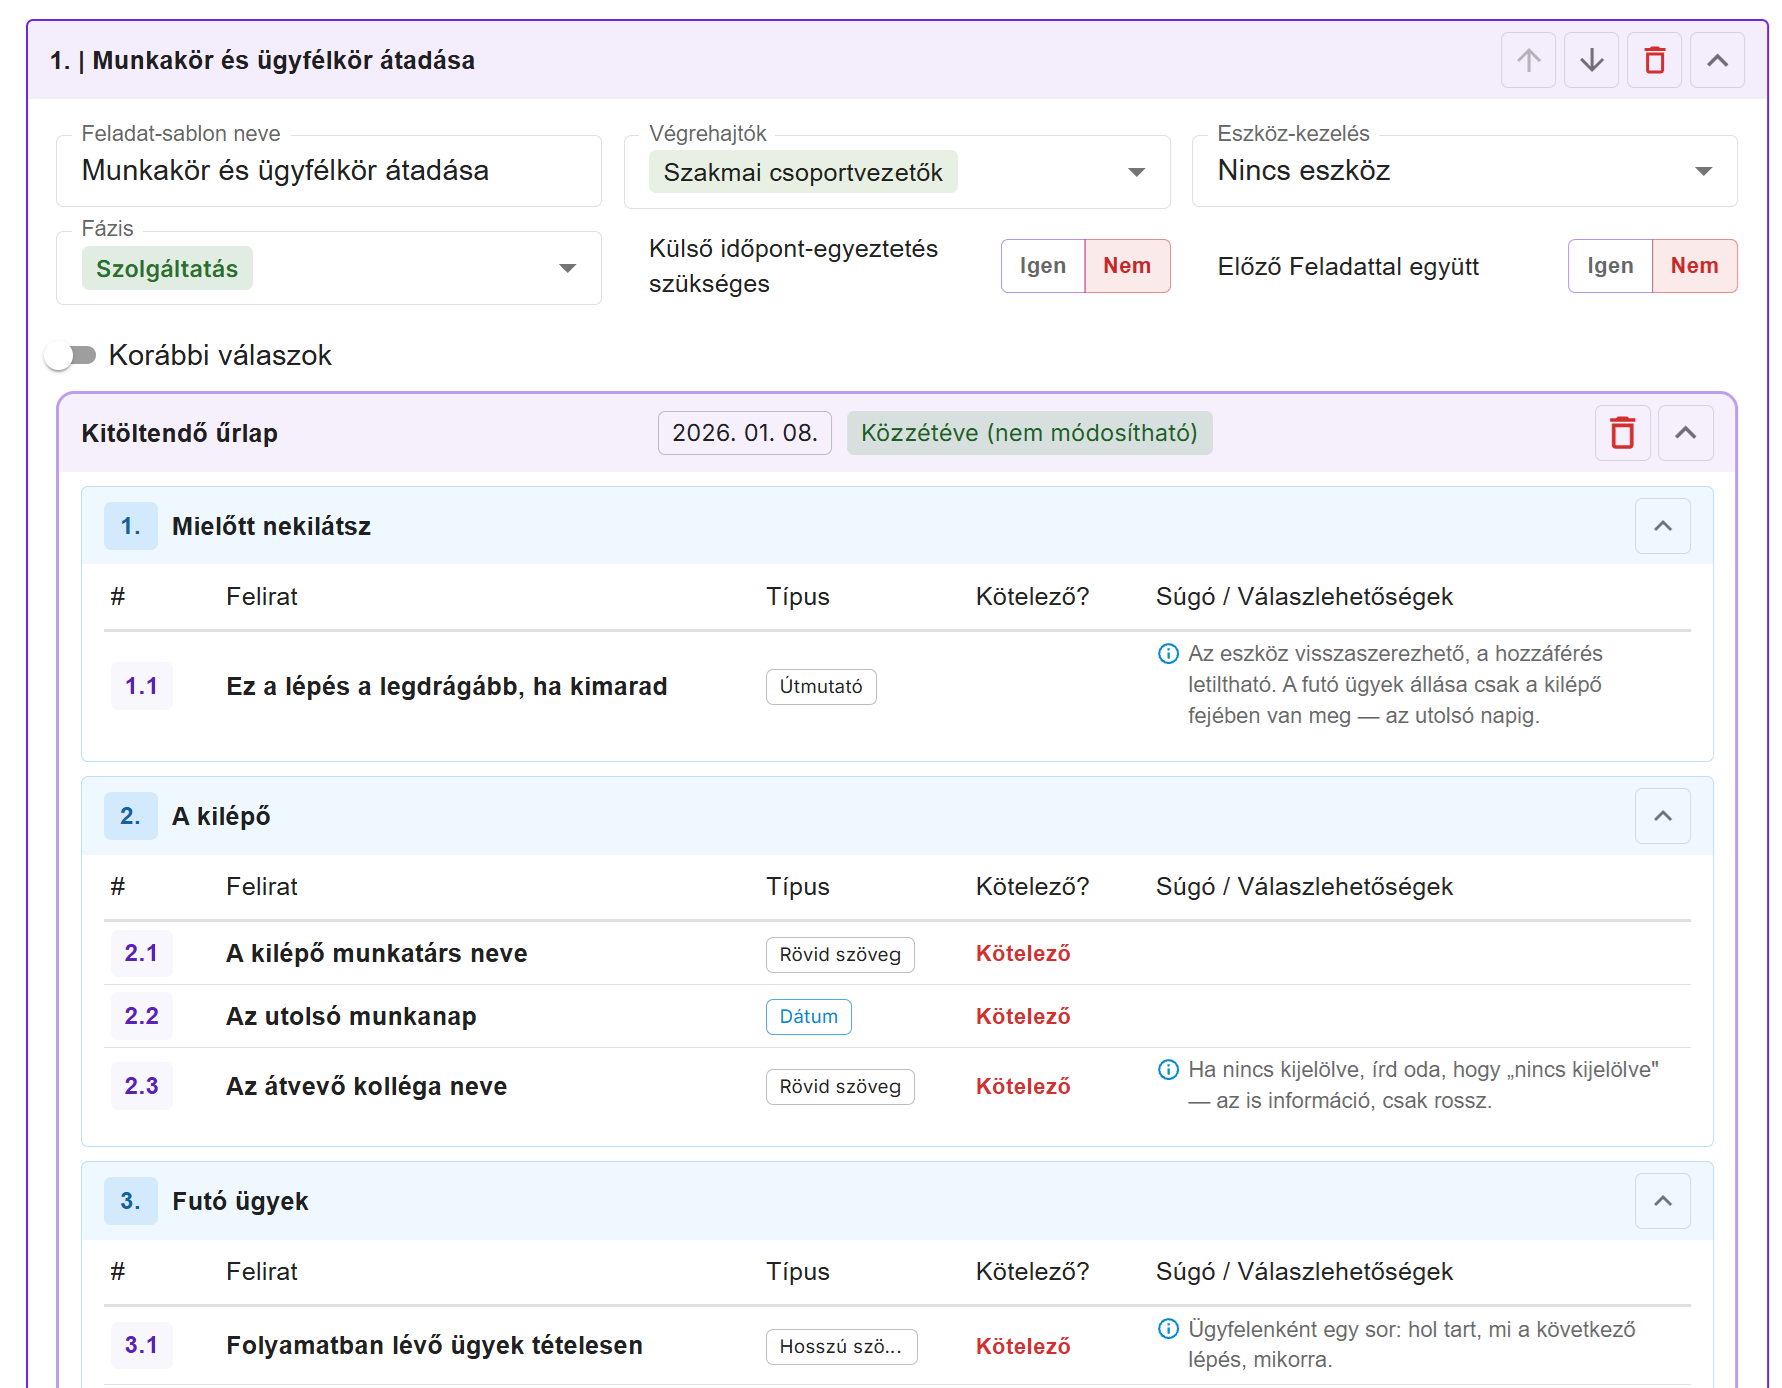Click section number 3. badge

click(131, 1201)
